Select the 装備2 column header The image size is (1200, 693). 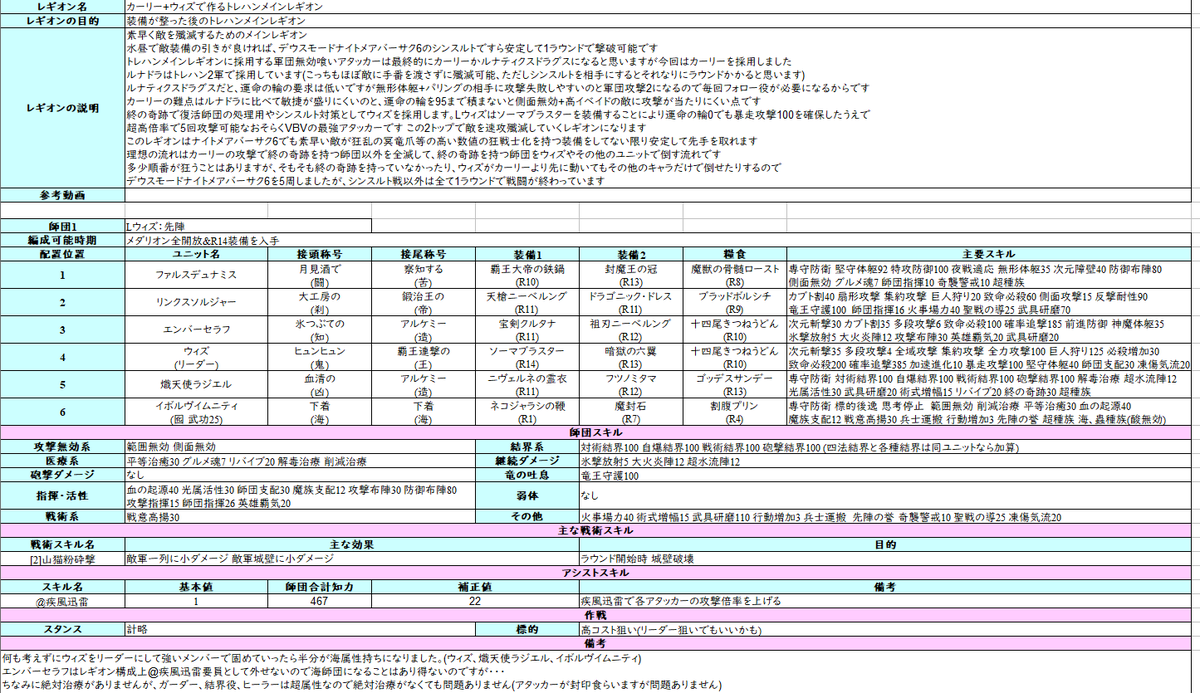pos(631,254)
